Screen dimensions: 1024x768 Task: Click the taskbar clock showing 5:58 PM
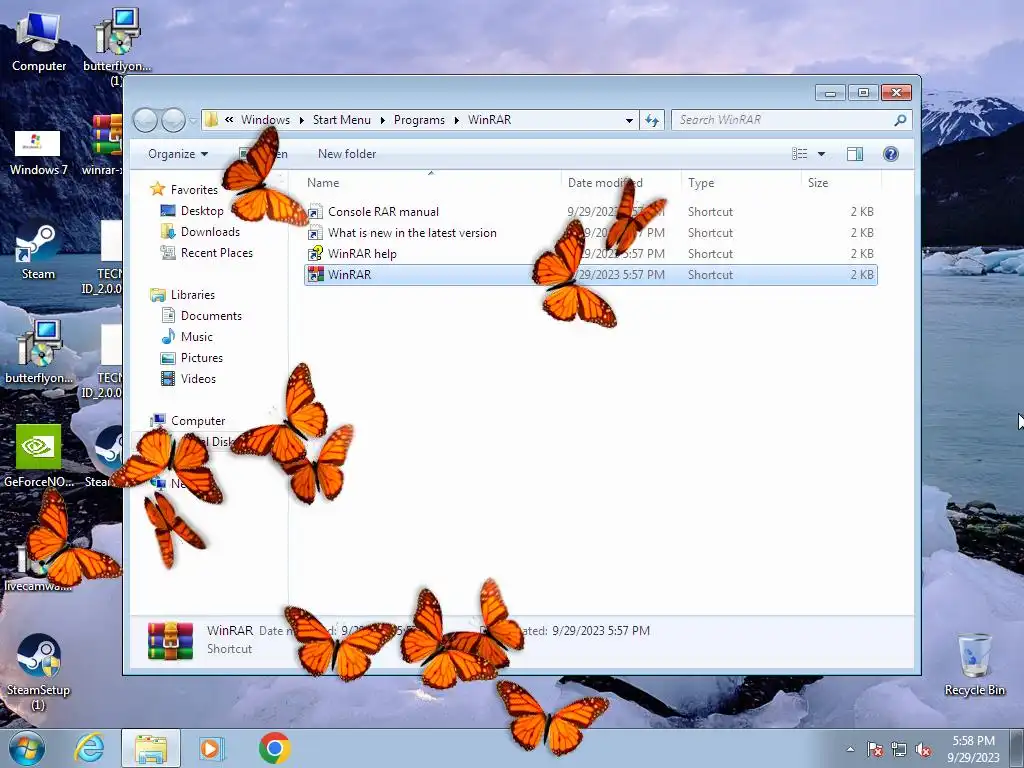pyautogui.click(x=973, y=749)
